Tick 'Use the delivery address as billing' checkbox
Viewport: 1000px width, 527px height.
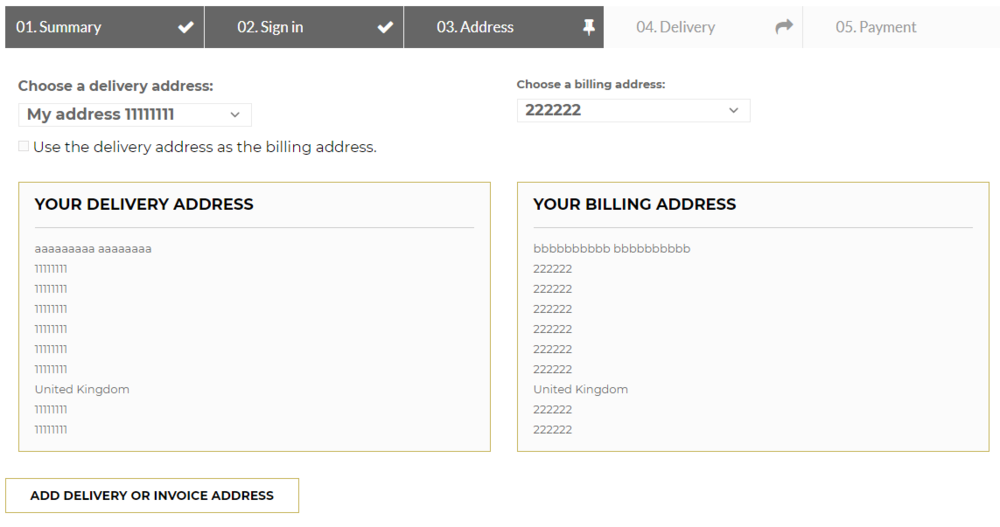(24, 147)
